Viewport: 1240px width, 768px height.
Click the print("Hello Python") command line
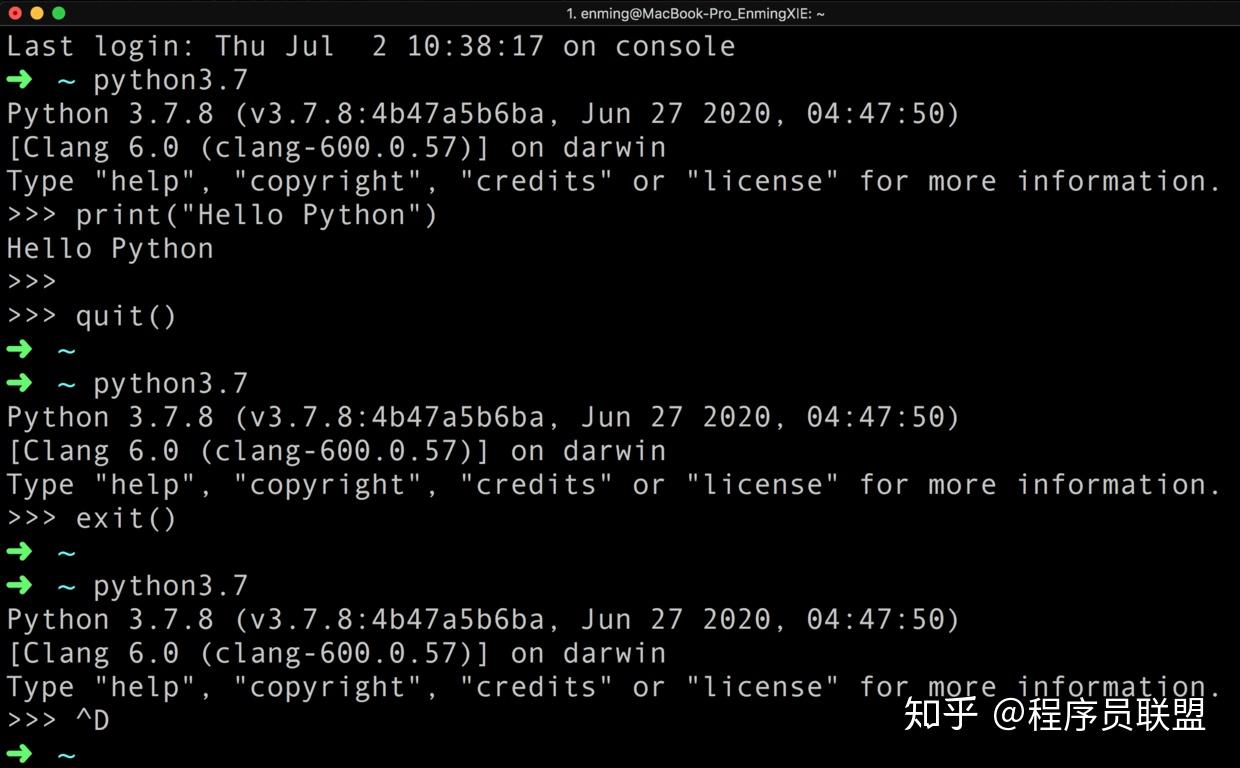pos(255,214)
